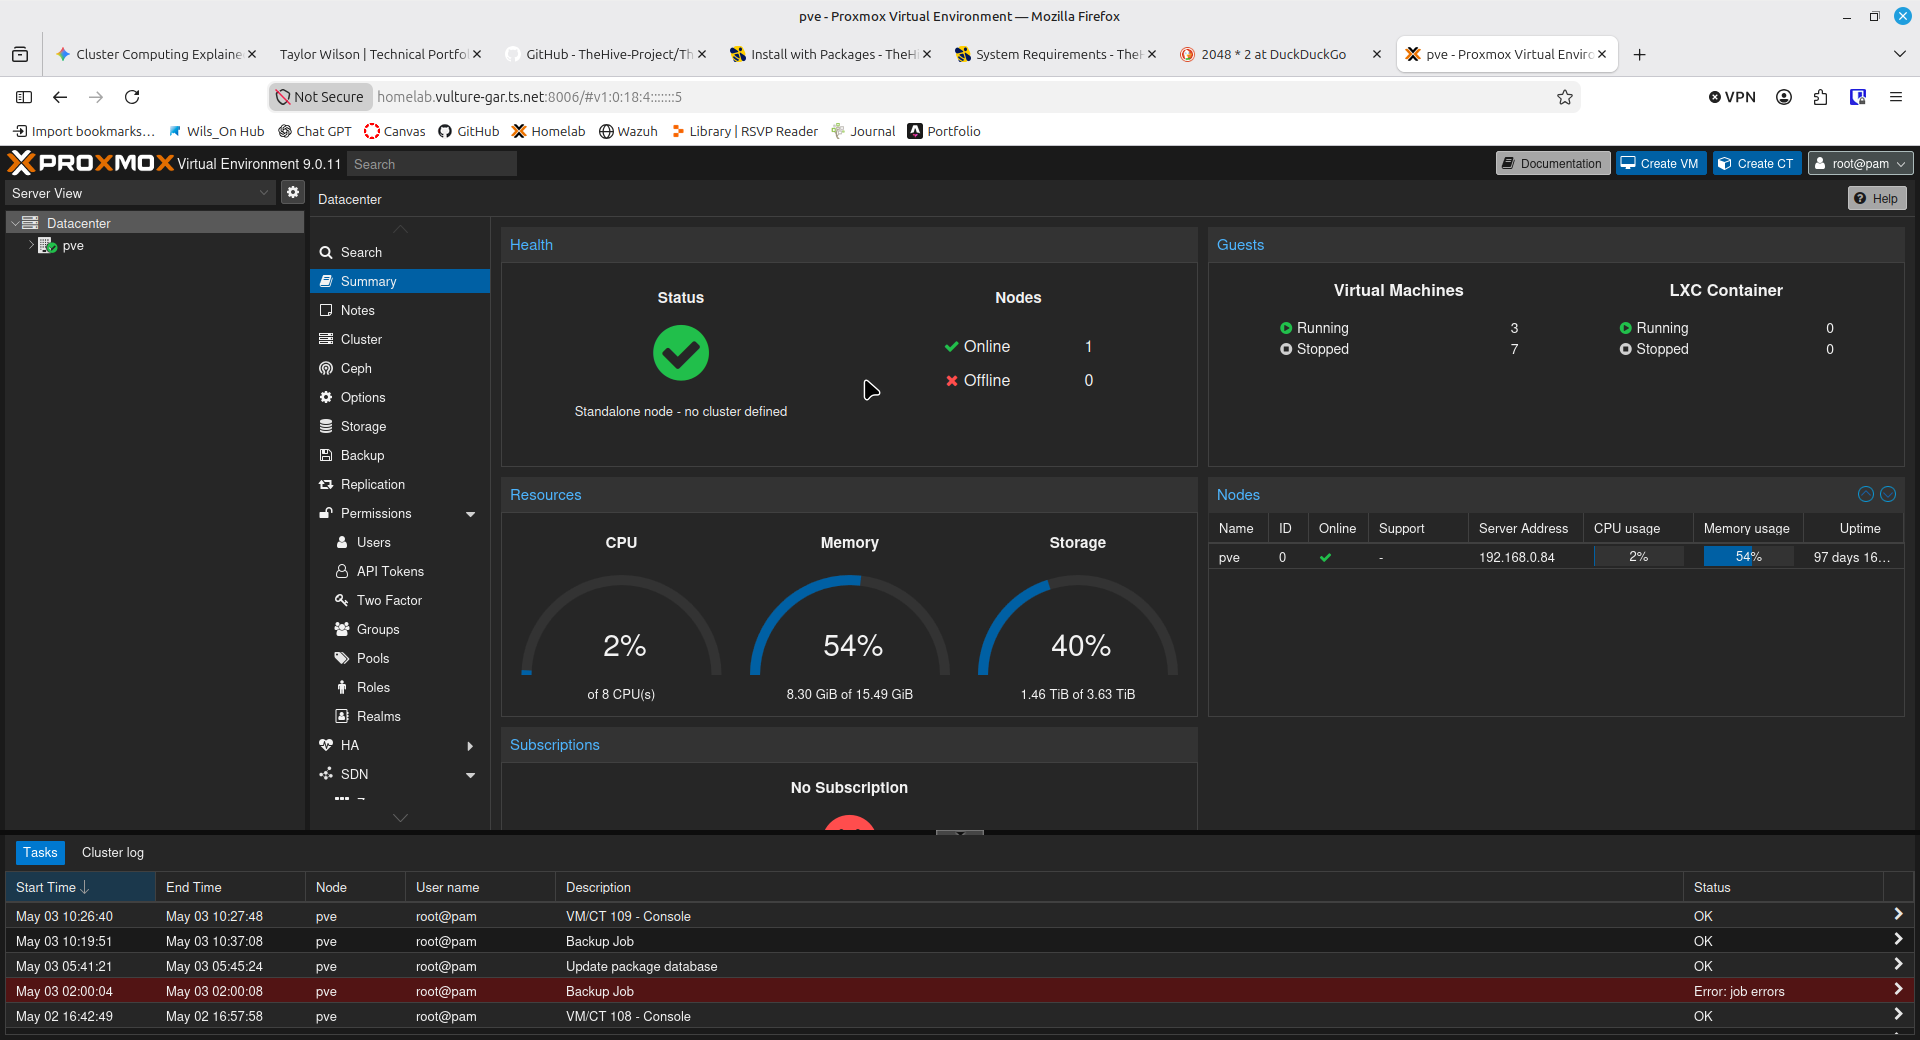Open the Server View gear settings
The height and width of the screenshot is (1040, 1920).
pyautogui.click(x=292, y=192)
